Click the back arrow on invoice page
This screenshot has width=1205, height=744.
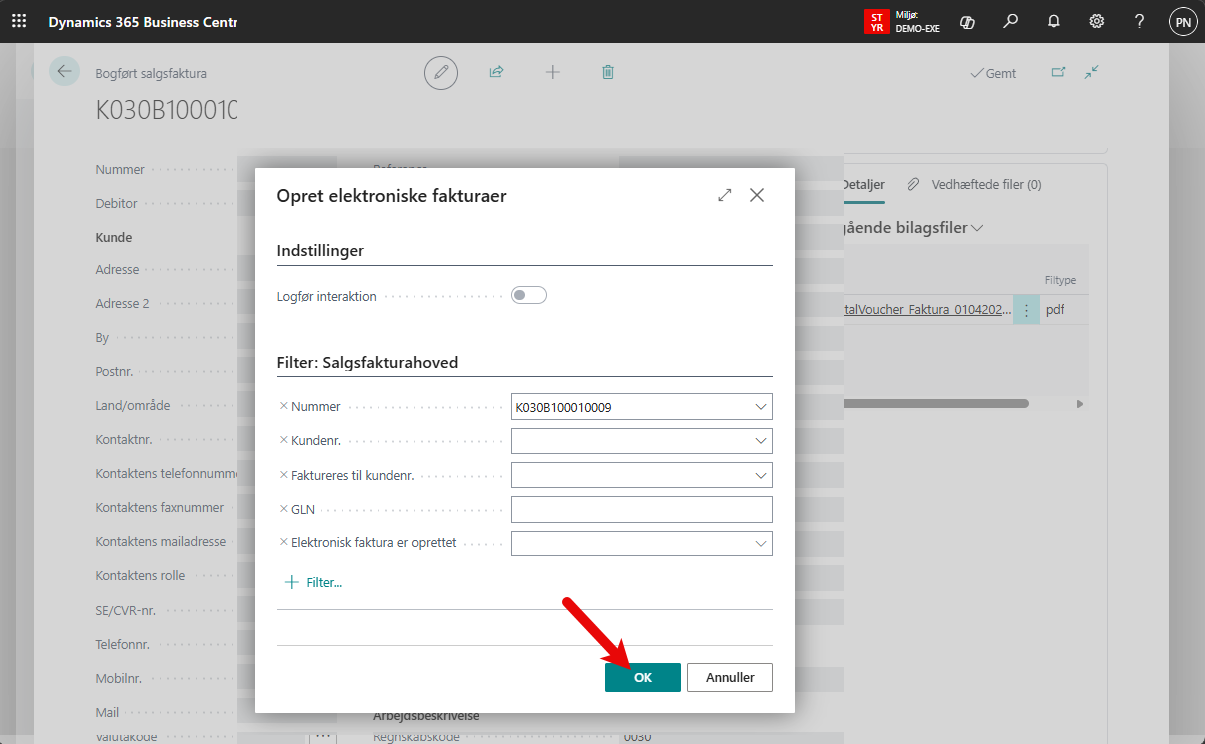point(65,71)
